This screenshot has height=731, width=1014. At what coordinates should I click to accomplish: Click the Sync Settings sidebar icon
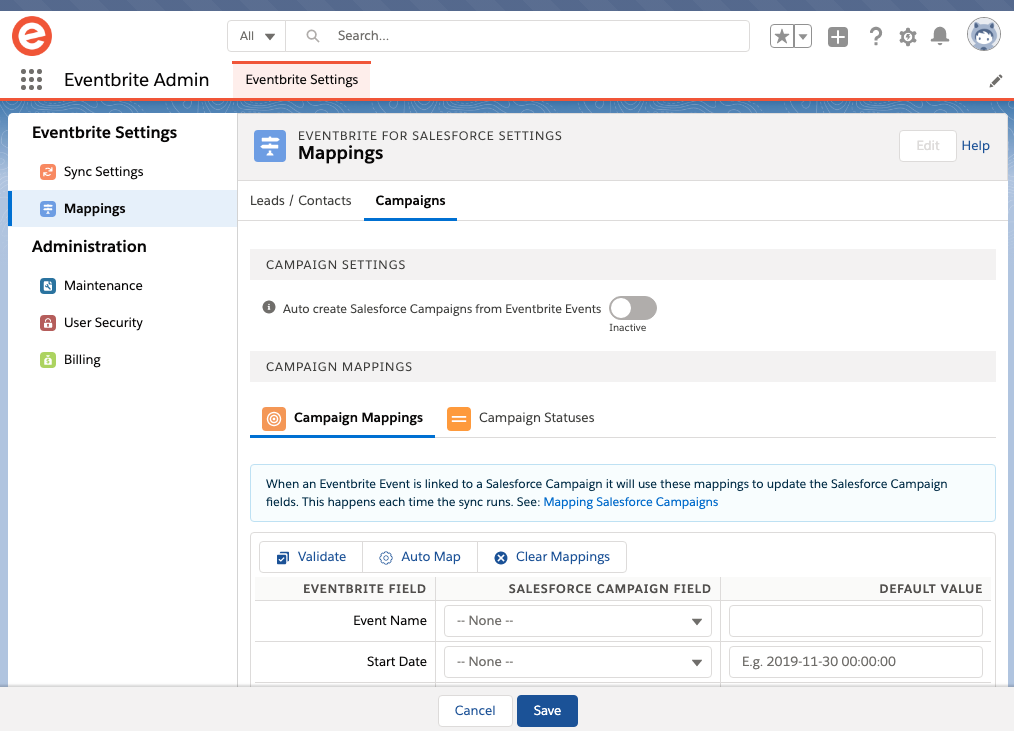pyautogui.click(x=48, y=171)
